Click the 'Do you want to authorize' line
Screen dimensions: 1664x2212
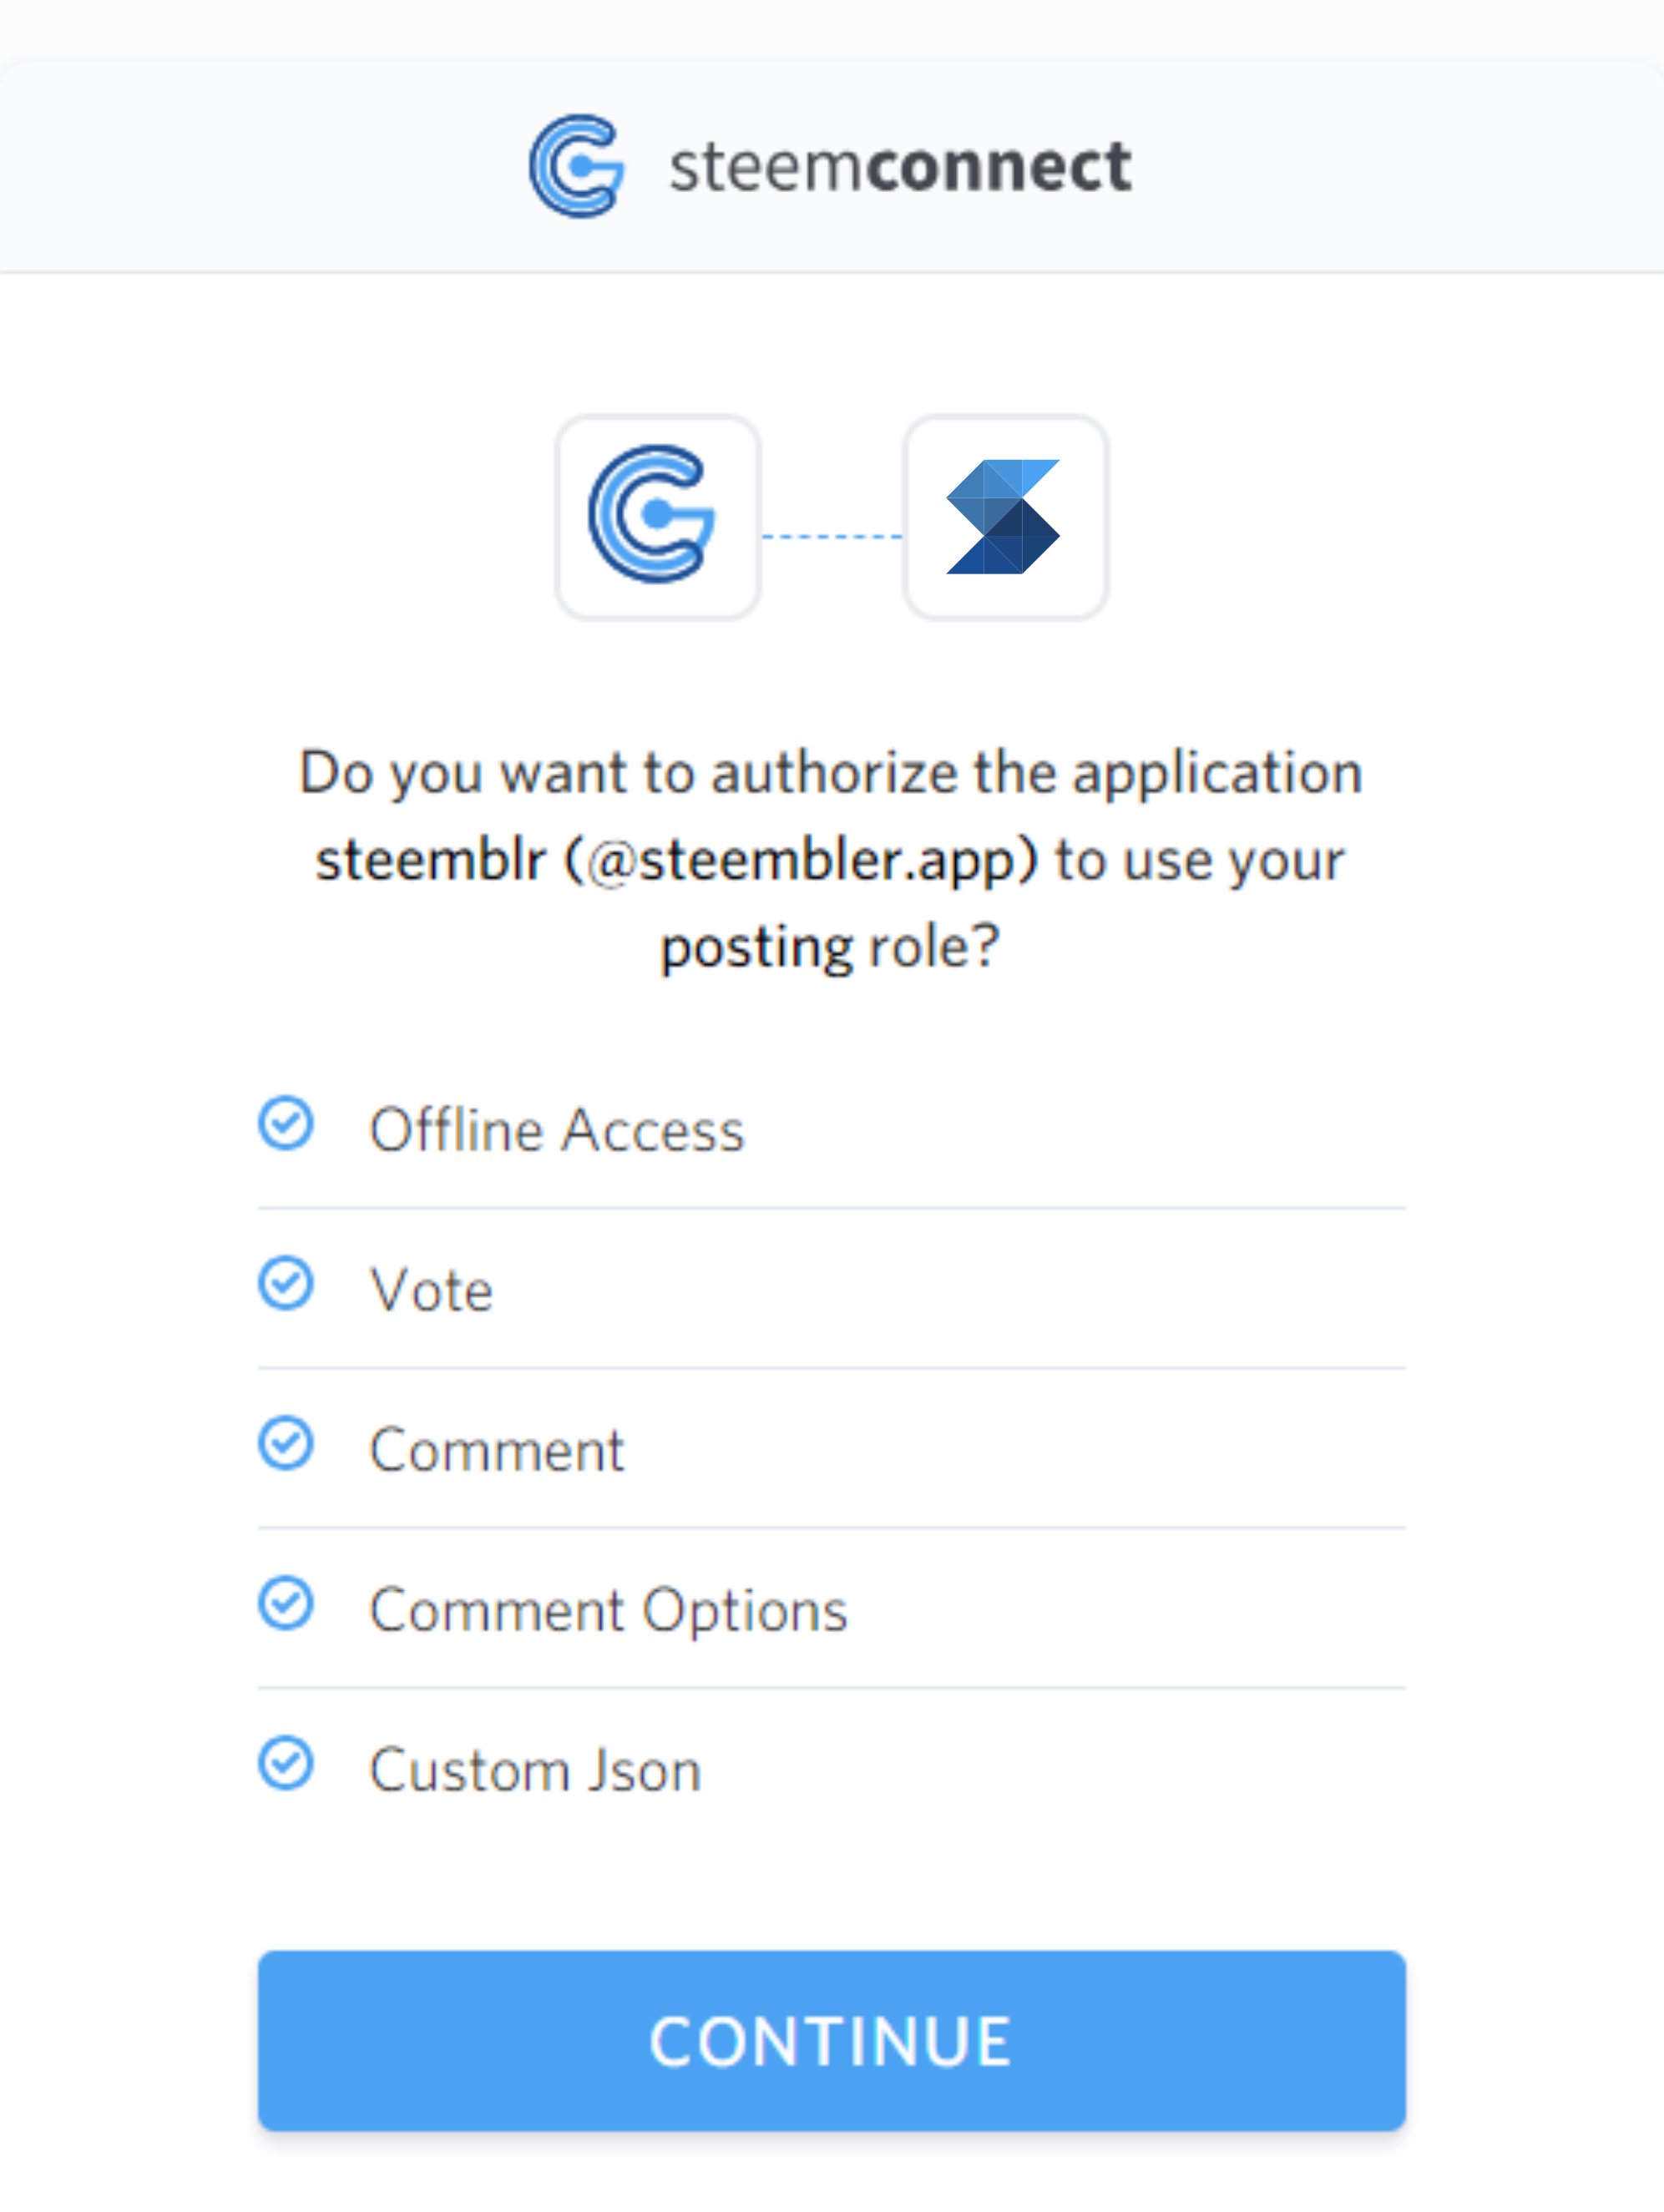point(831,773)
